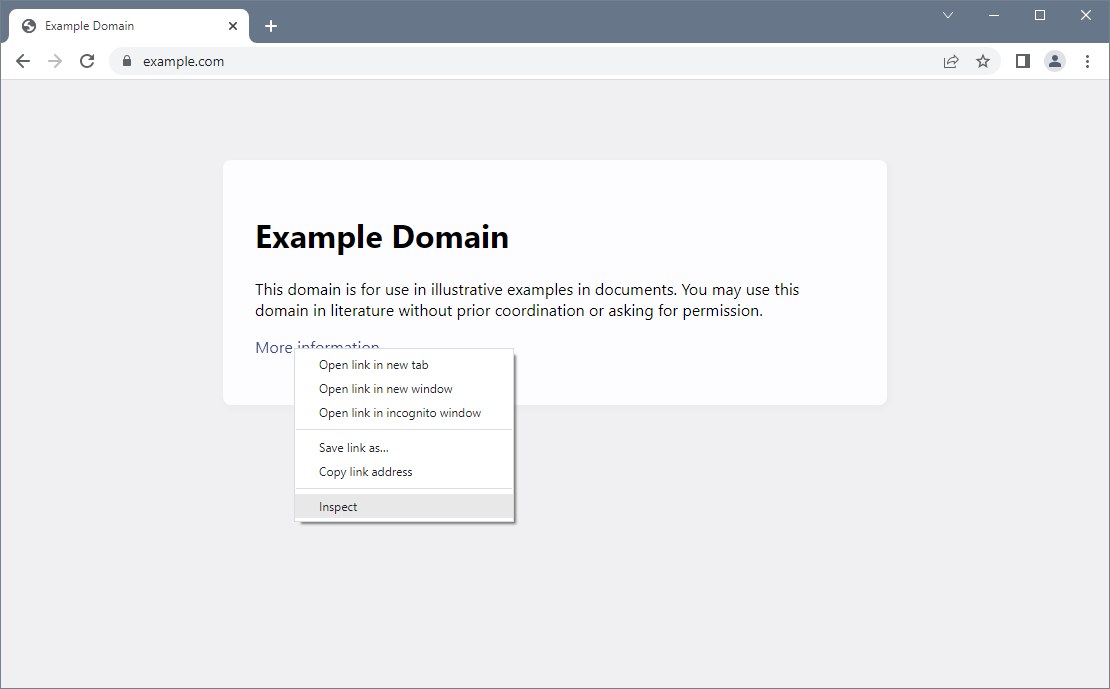Open the side panel icon
Image resolution: width=1110 pixels, height=689 pixels.
1023,61
